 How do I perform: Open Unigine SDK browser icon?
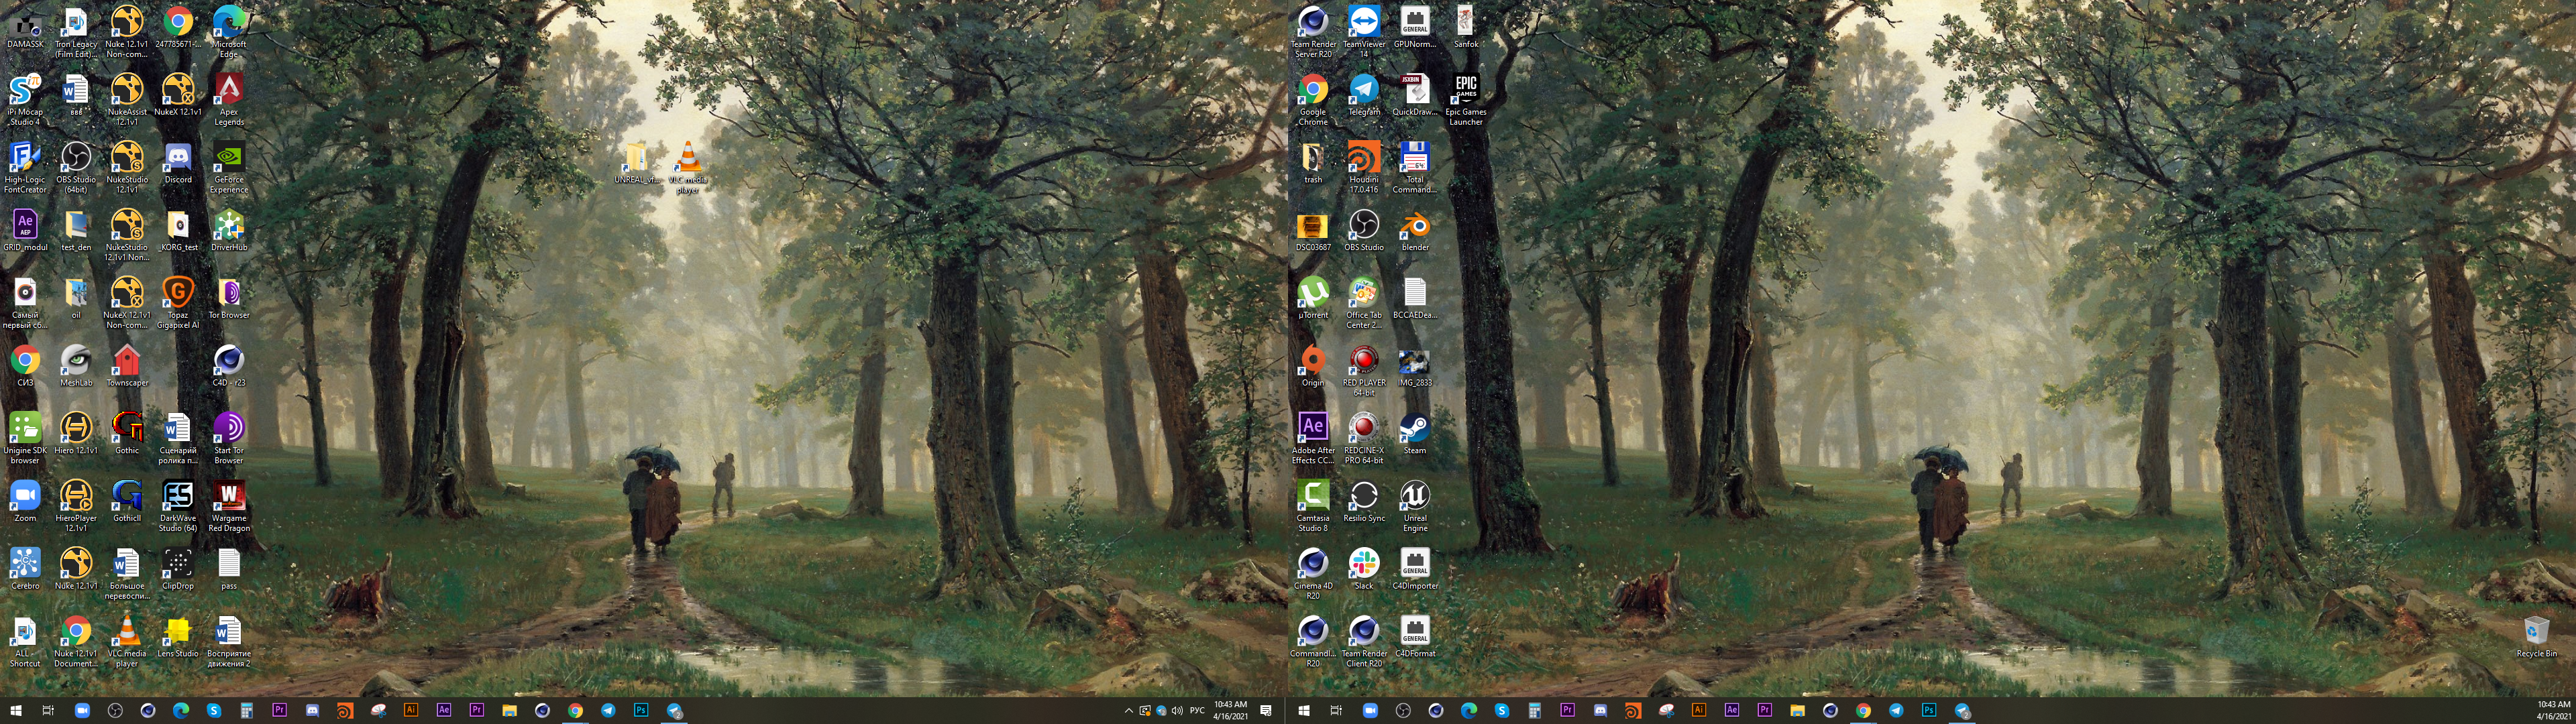click(x=25, y=438)
